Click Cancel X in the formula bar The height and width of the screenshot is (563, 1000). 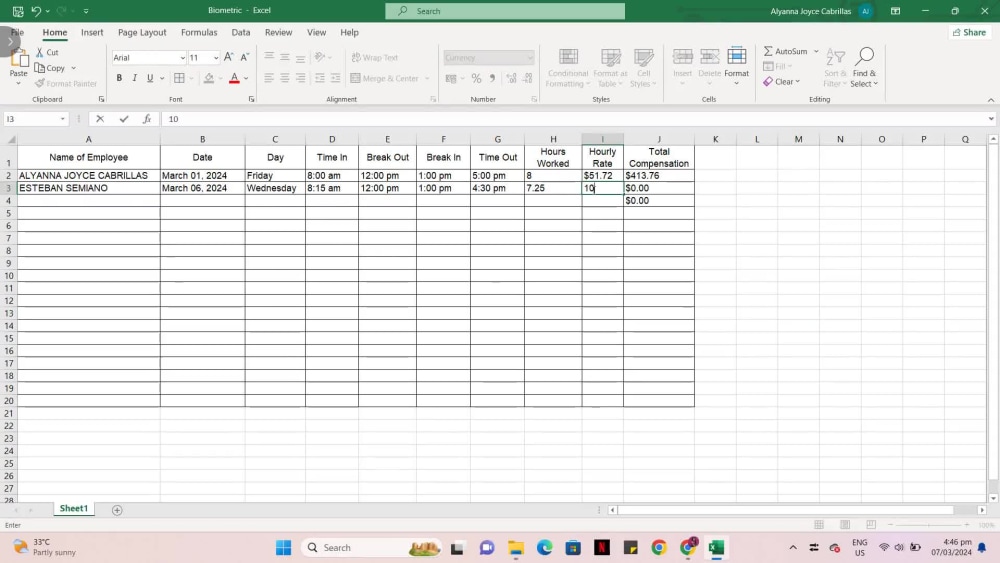pos(100,119)
